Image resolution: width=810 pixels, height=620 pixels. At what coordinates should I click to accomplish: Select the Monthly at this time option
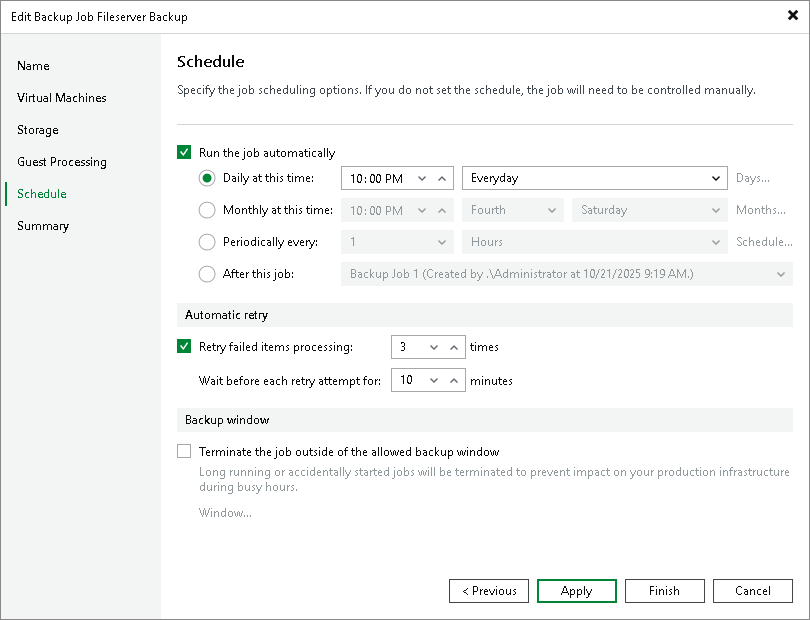tap(207, 210)
